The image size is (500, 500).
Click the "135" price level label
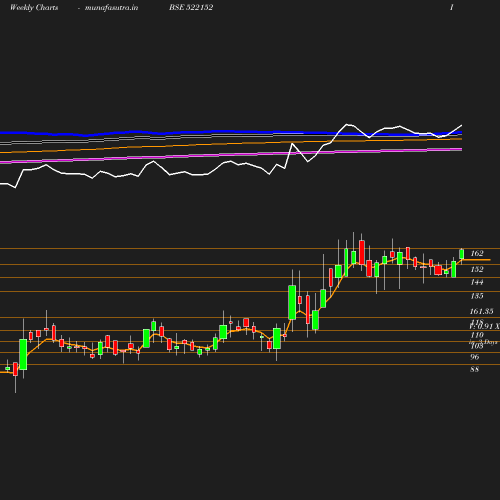(x=477, y=296)
